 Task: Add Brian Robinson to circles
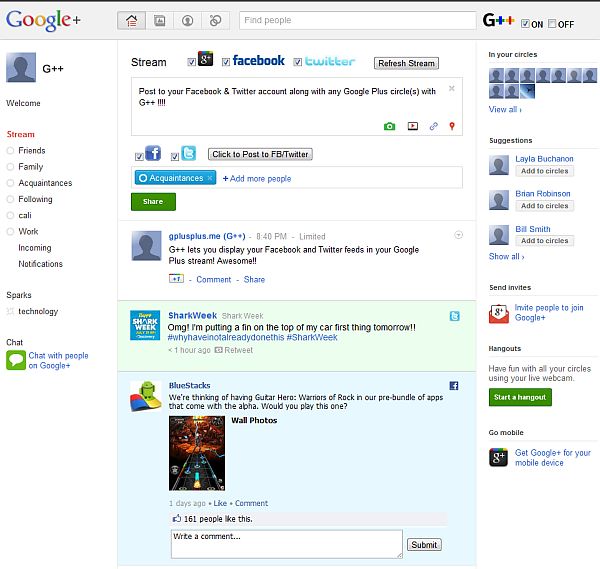(545, 205)
